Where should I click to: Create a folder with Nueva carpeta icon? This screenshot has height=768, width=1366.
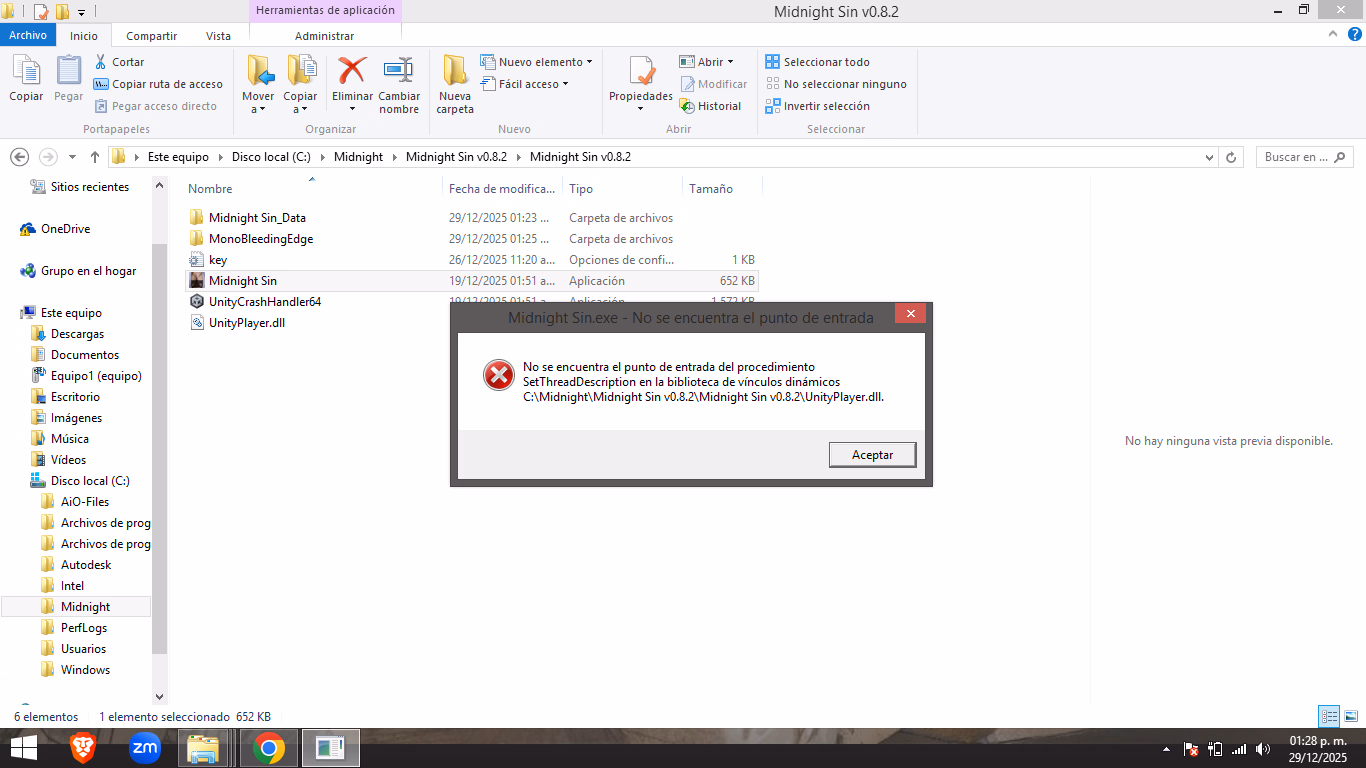click(x=455, y=72)
